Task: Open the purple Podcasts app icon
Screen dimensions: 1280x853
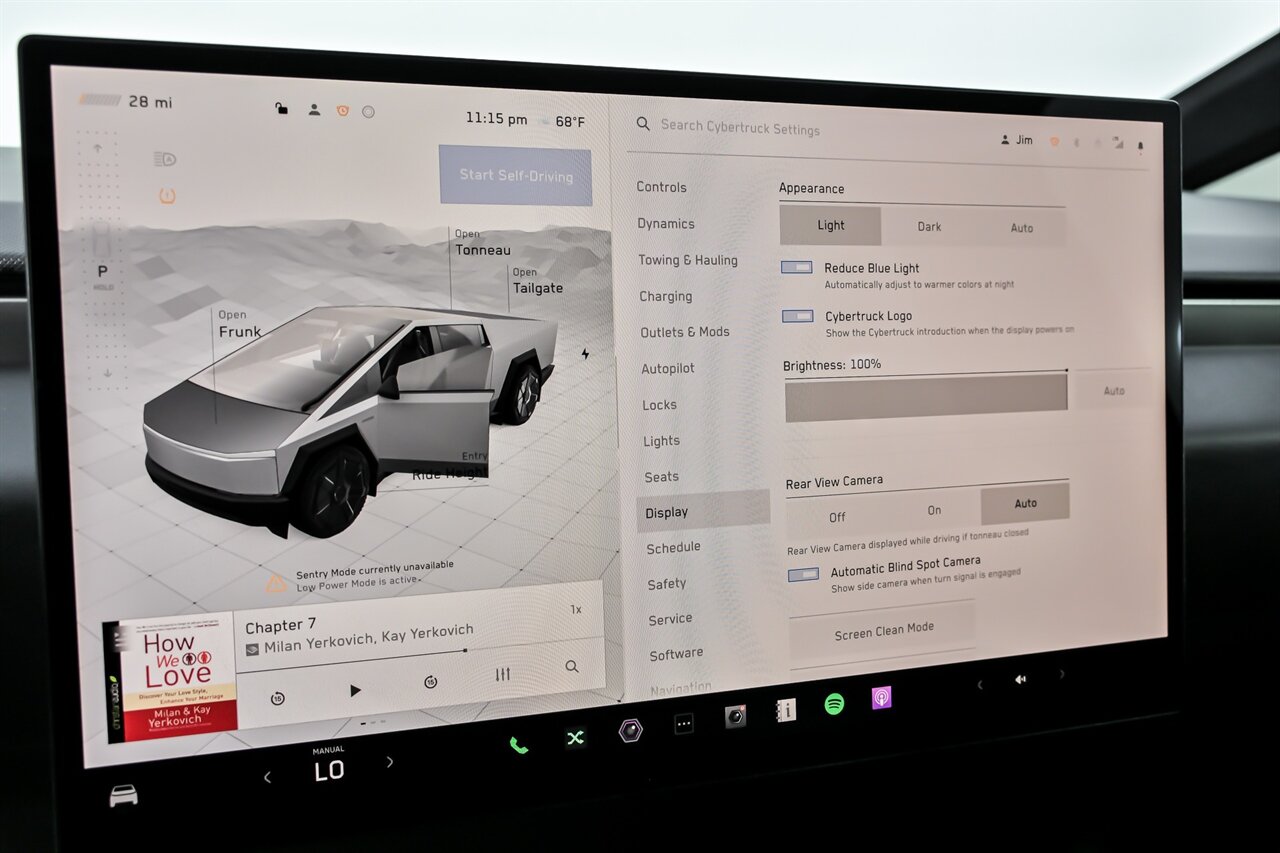Action: tap(881, 698)
